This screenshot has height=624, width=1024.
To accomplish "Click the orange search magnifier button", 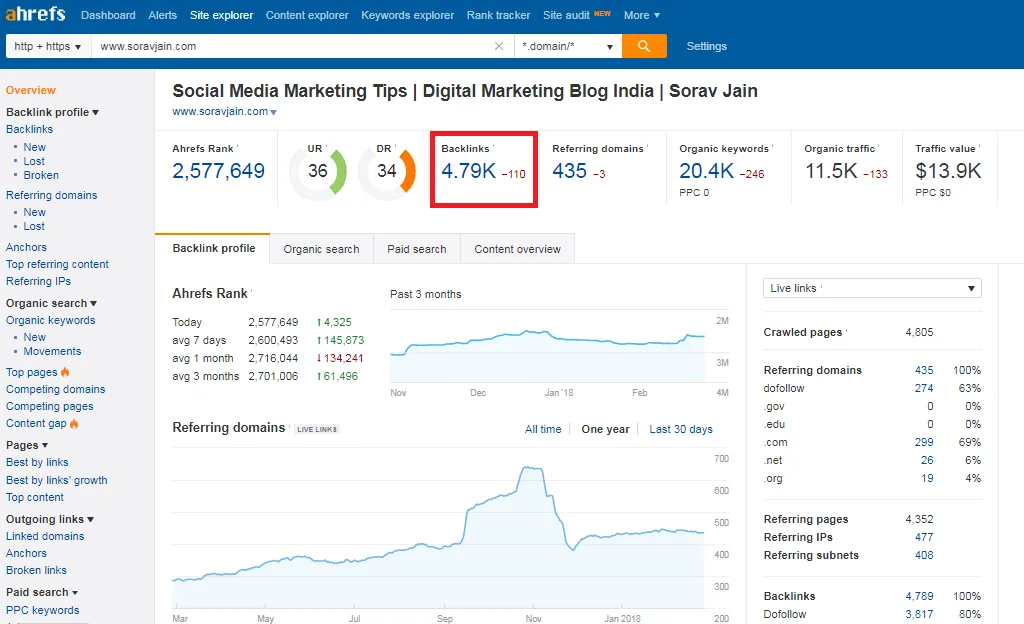I will (644, 46).
